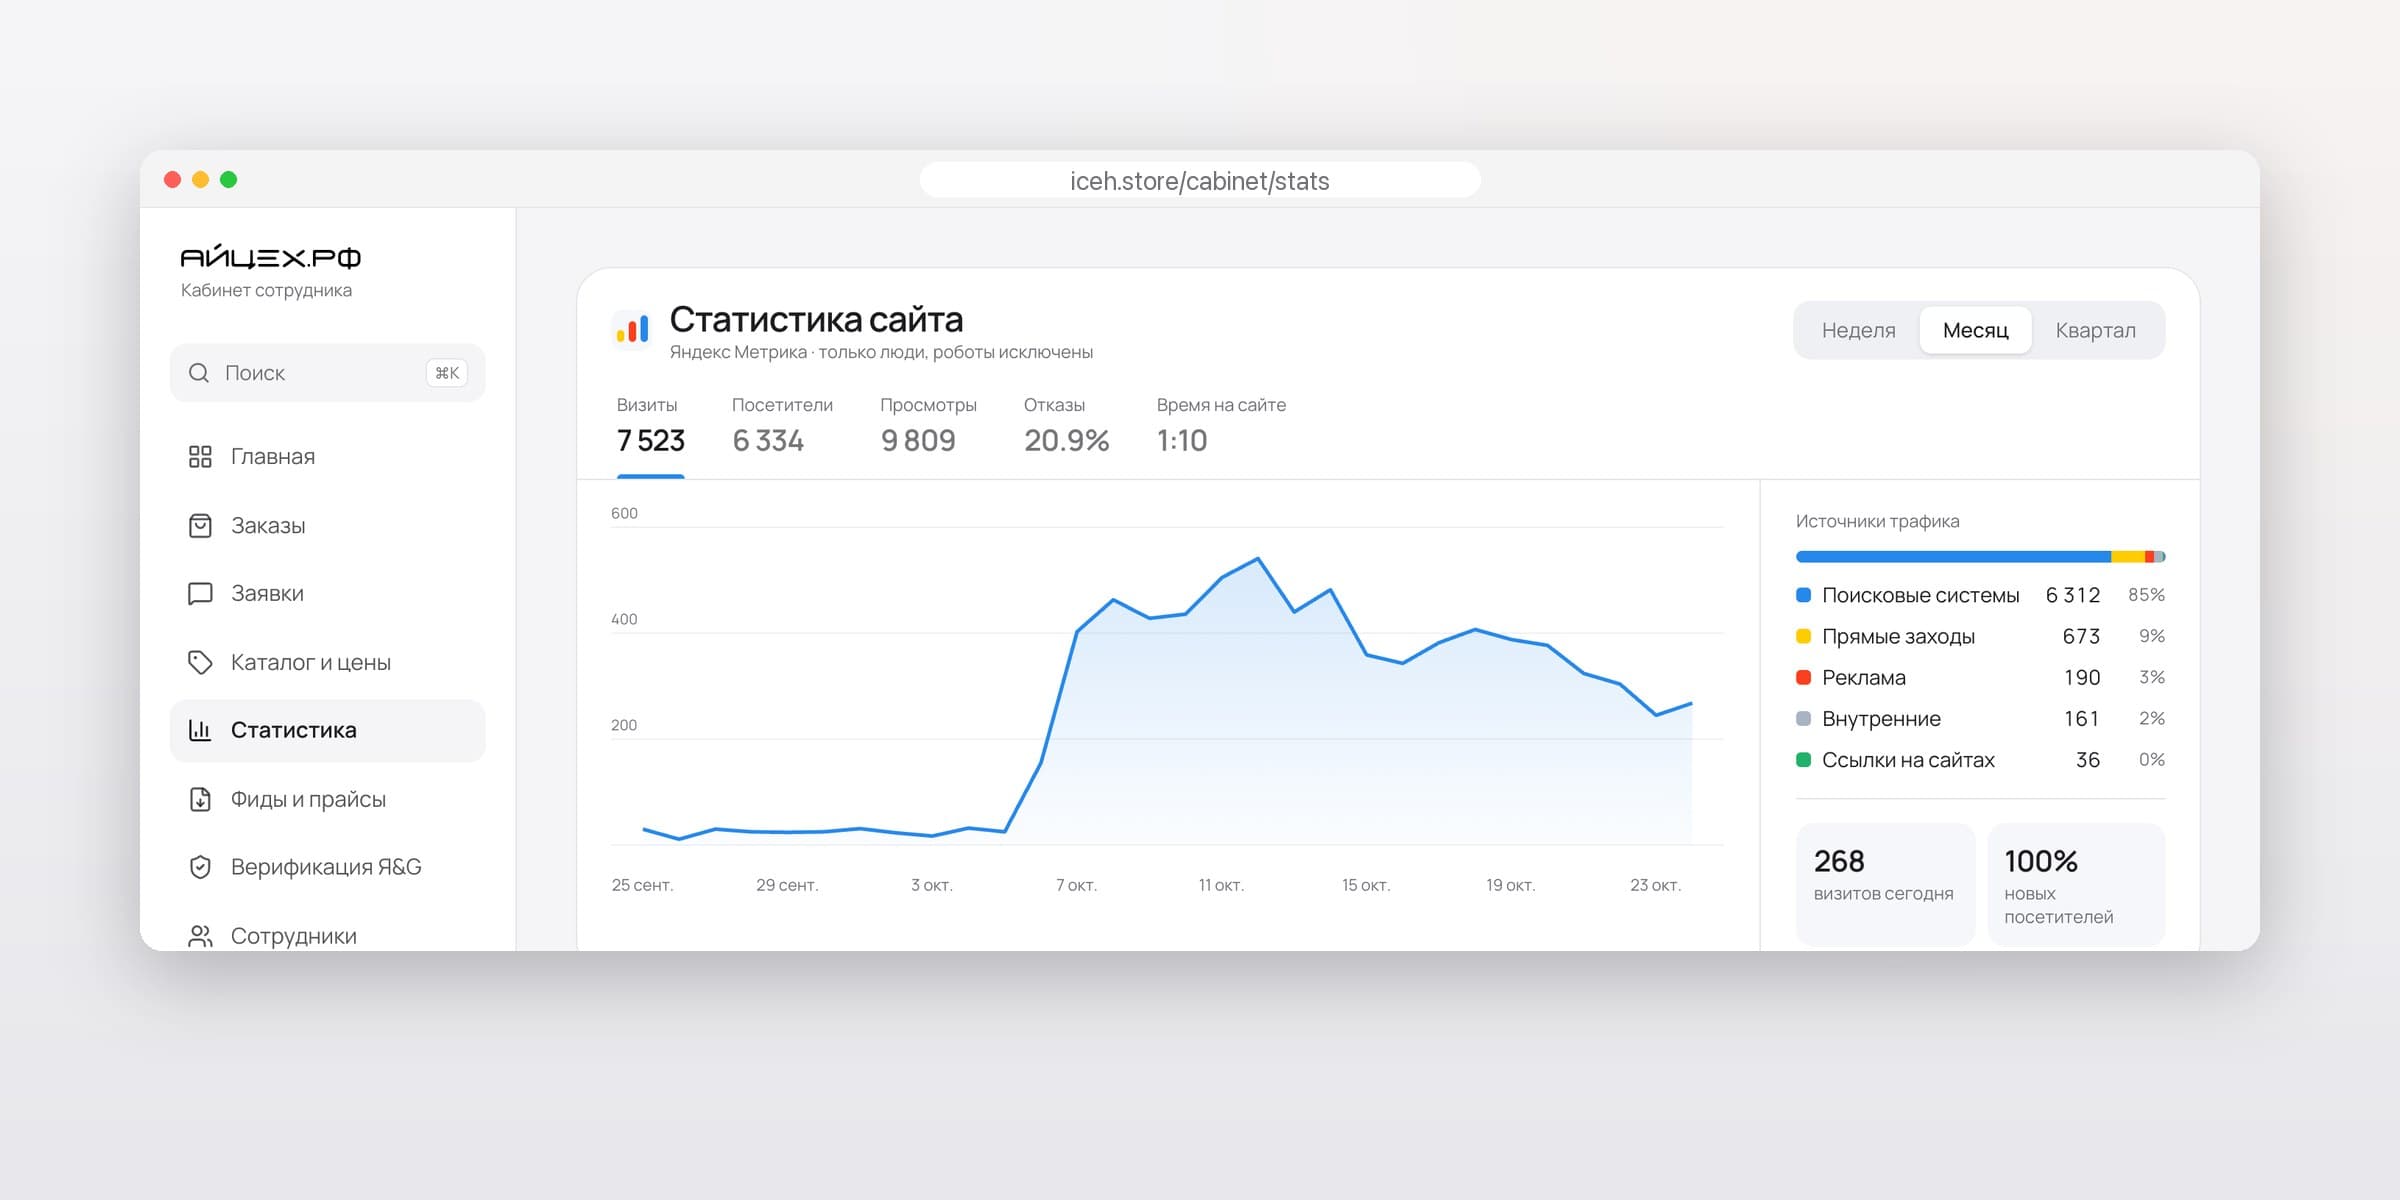This screenshot has width=2400, height=1200.
Task: Open Фиды и прайсы menu item
Action: (328, 799)
